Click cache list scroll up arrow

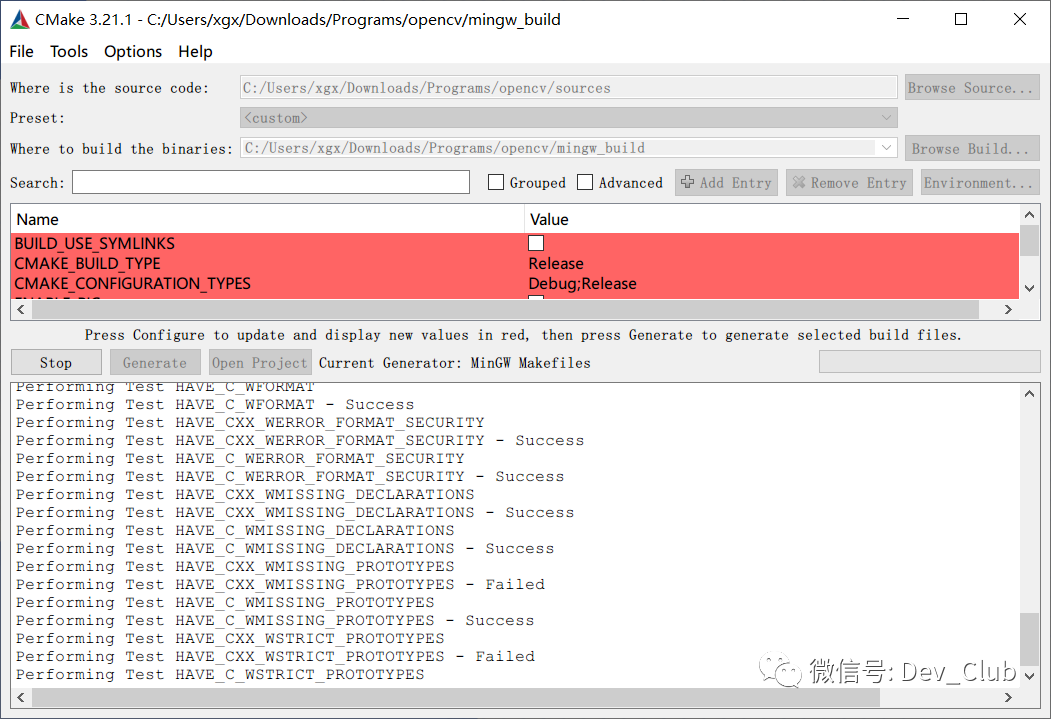(1030, 215)
